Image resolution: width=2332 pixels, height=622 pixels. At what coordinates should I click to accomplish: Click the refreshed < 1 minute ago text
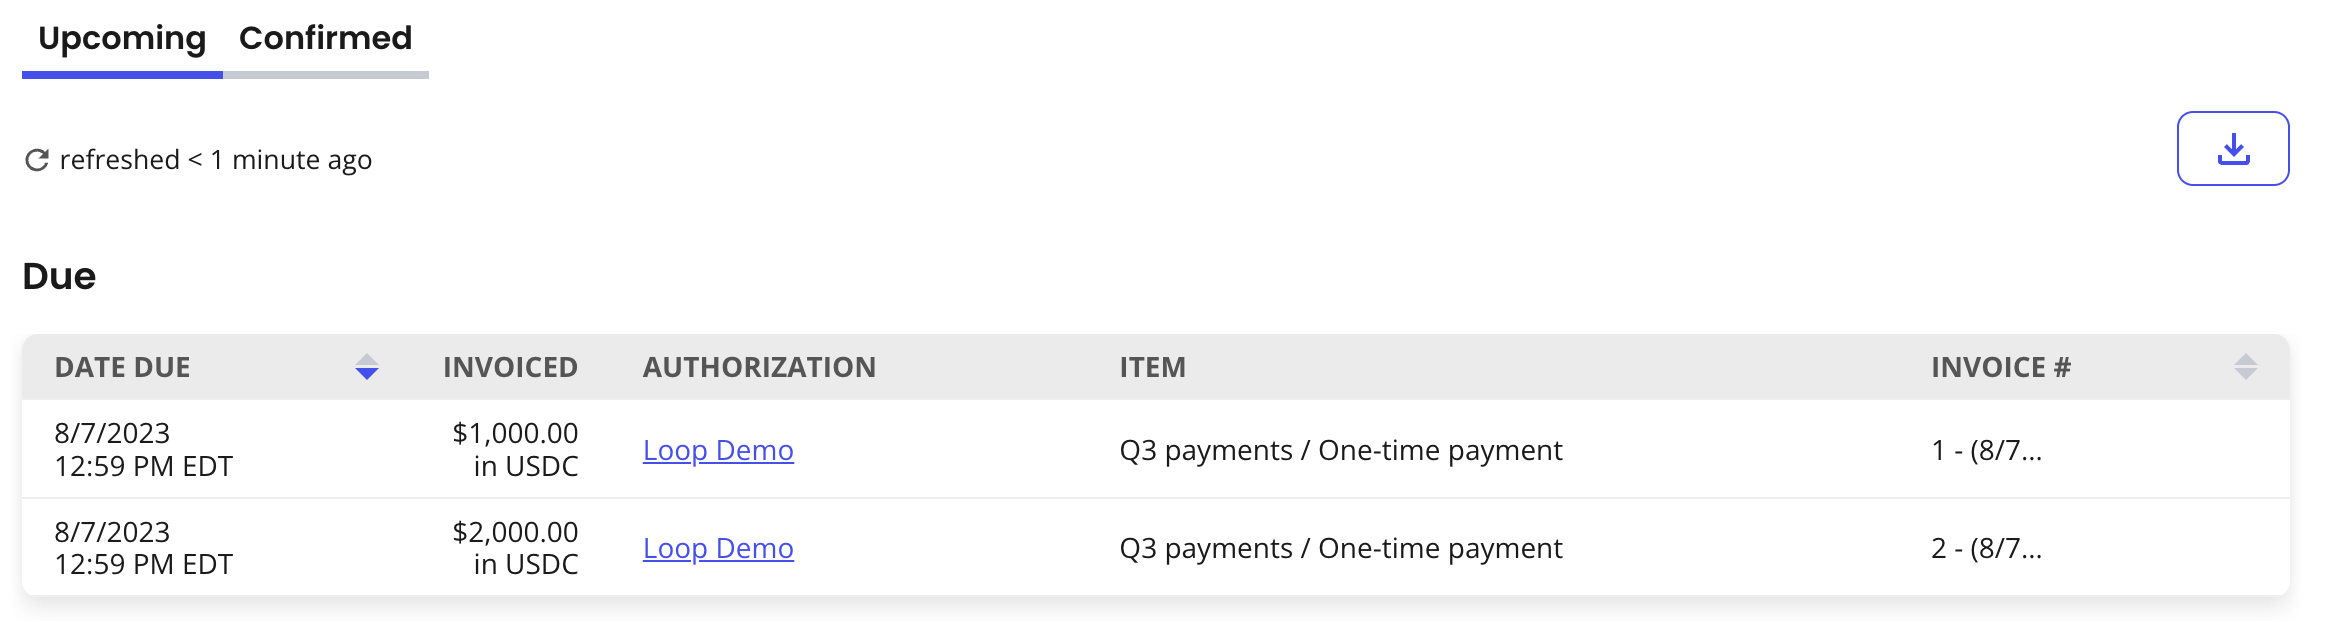click(x=215, y=160)
